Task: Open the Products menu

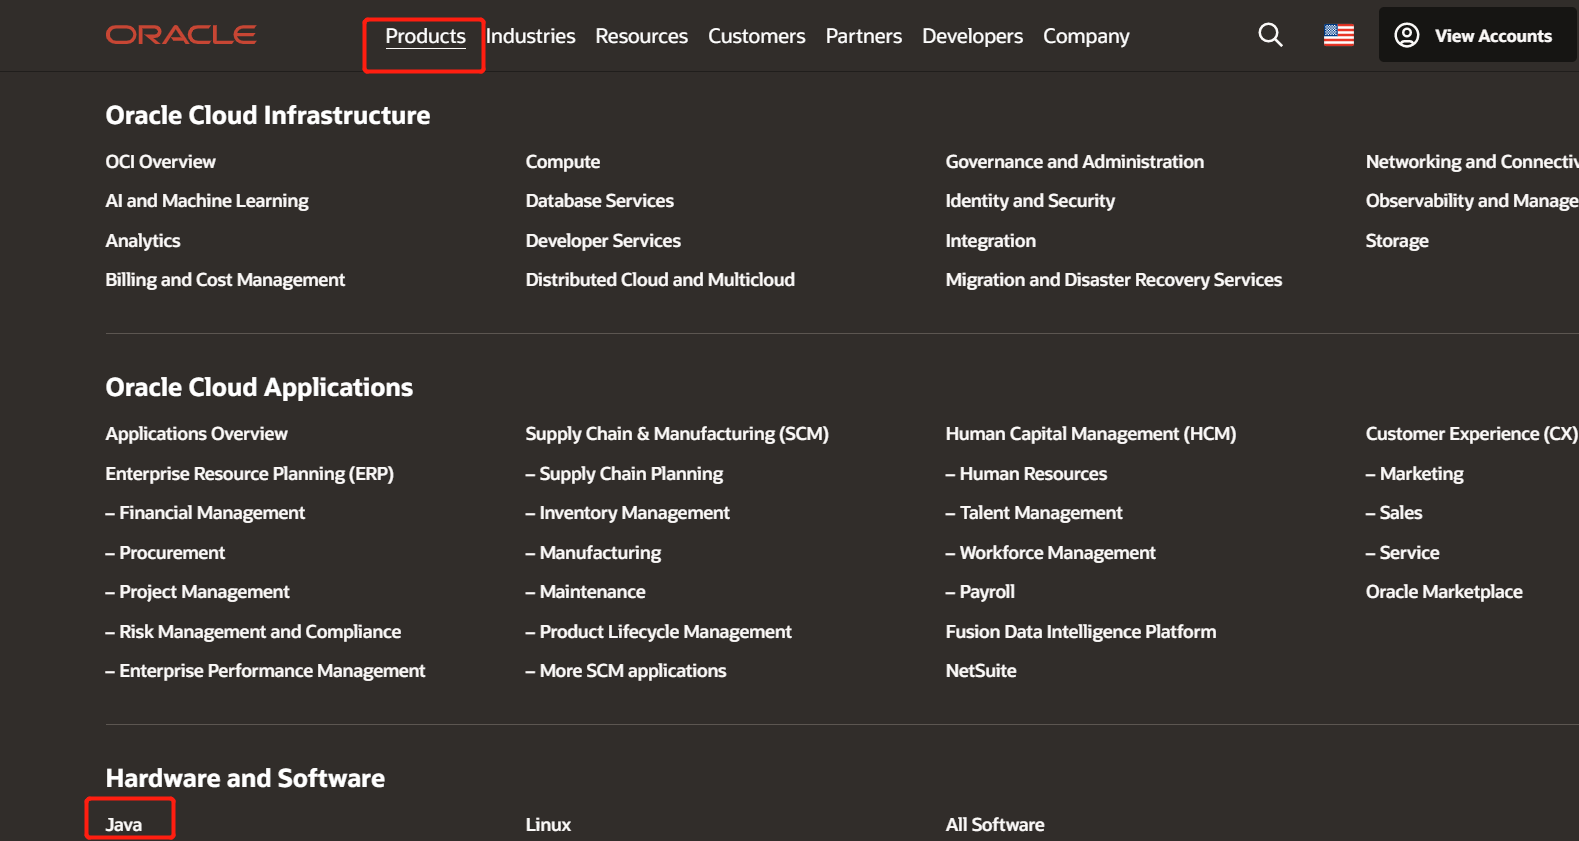Action: click(x=425, y=36)
